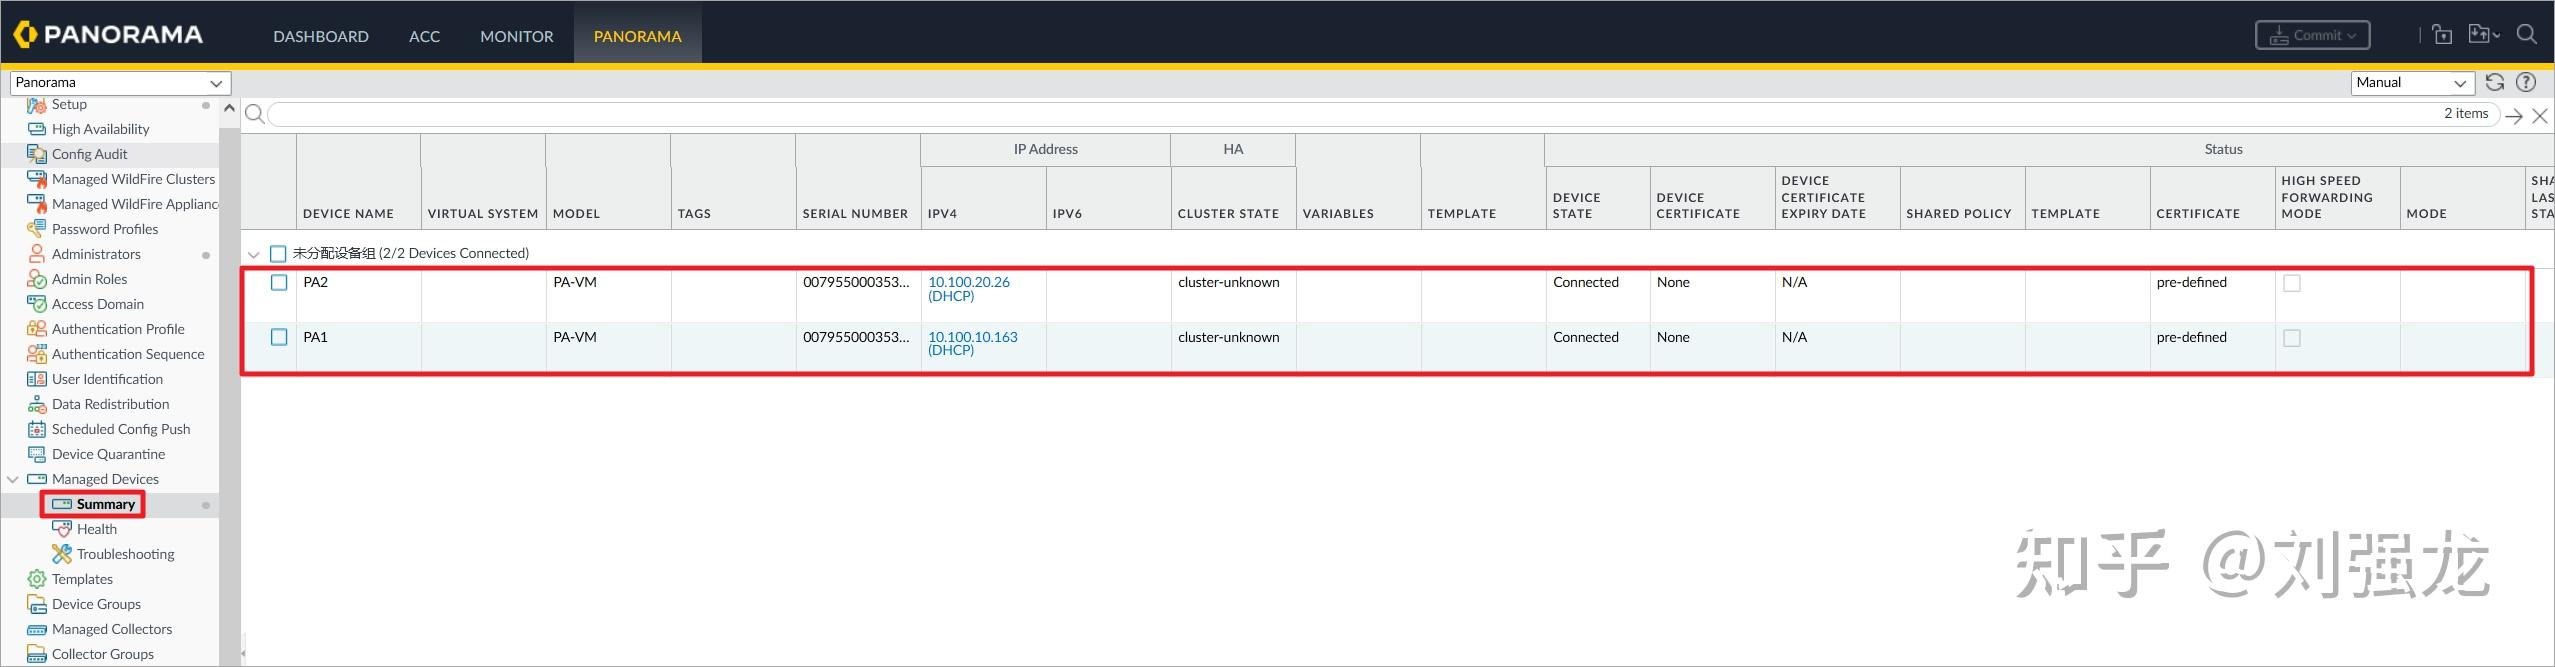Click the Connected state for PA2
Viewport: 2555px width, 667px height.
(1585, 283)
